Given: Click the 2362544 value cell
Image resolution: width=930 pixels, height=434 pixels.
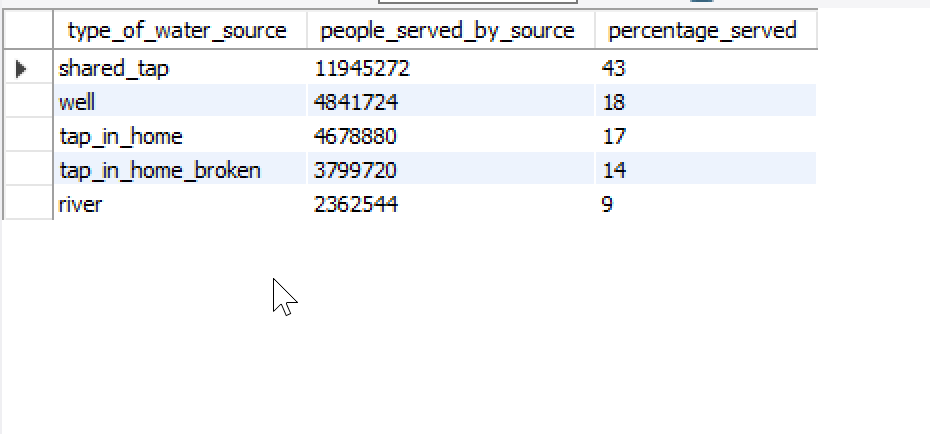Looking at the screenshot, I should [355, 204].
